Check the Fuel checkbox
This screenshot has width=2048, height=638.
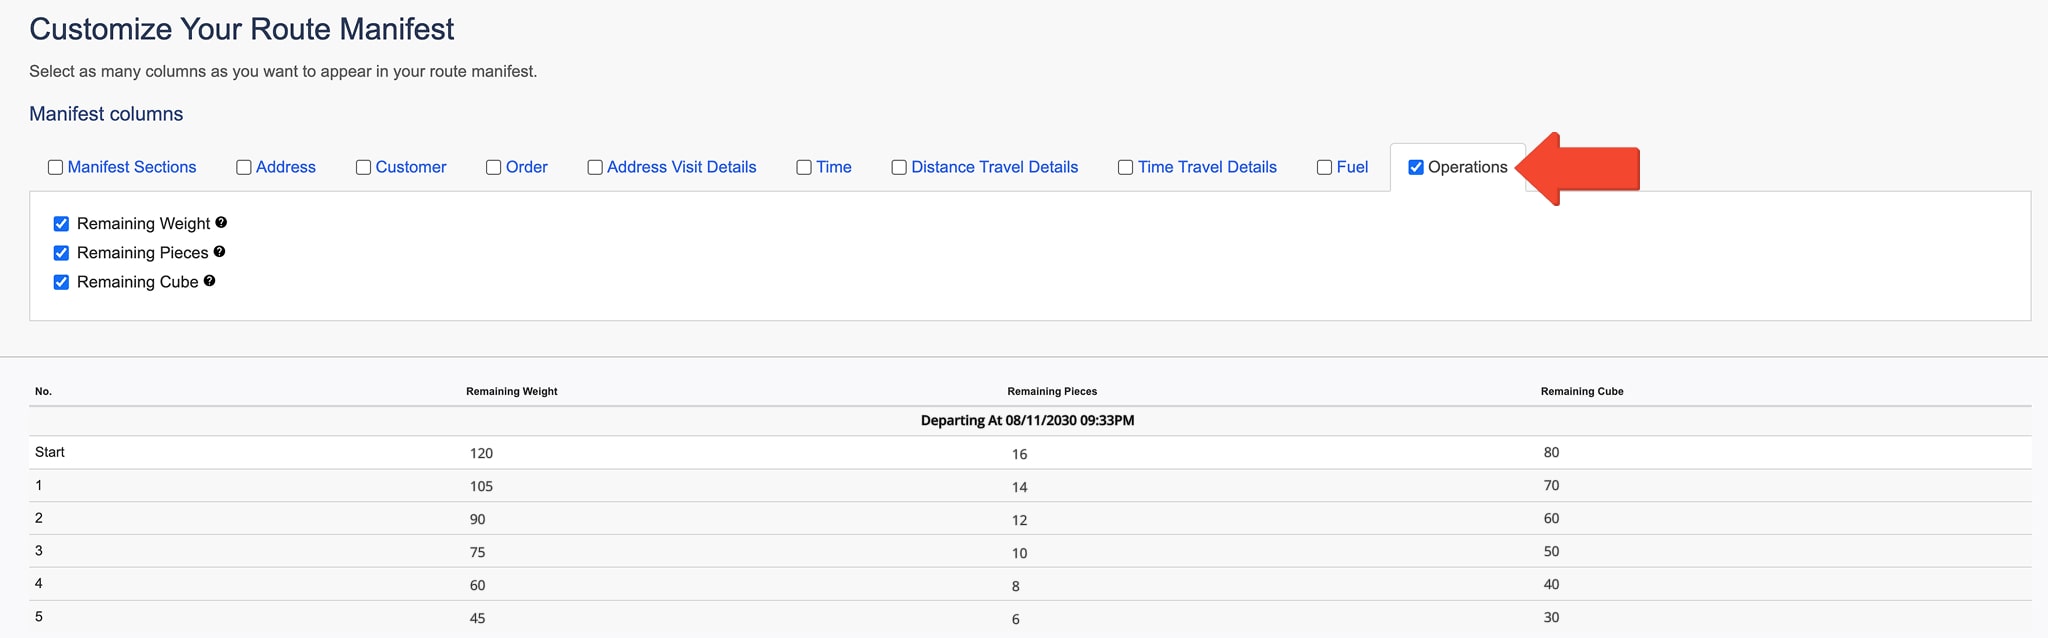point(1325,167)
